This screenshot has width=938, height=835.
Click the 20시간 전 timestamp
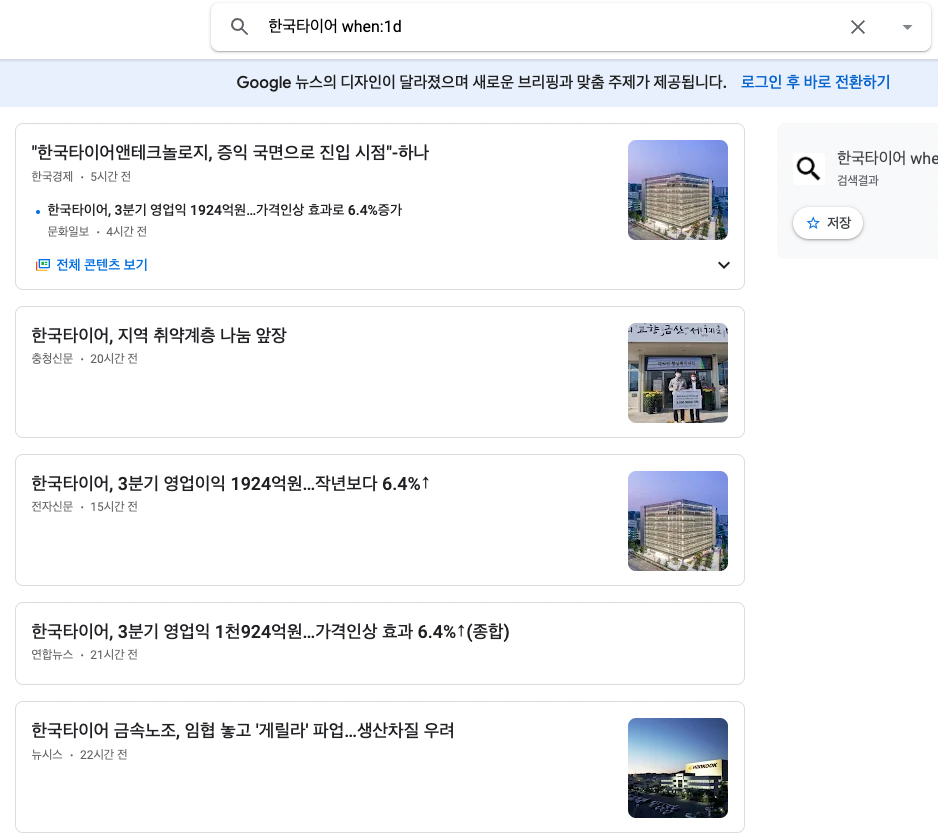coord(114,358)
